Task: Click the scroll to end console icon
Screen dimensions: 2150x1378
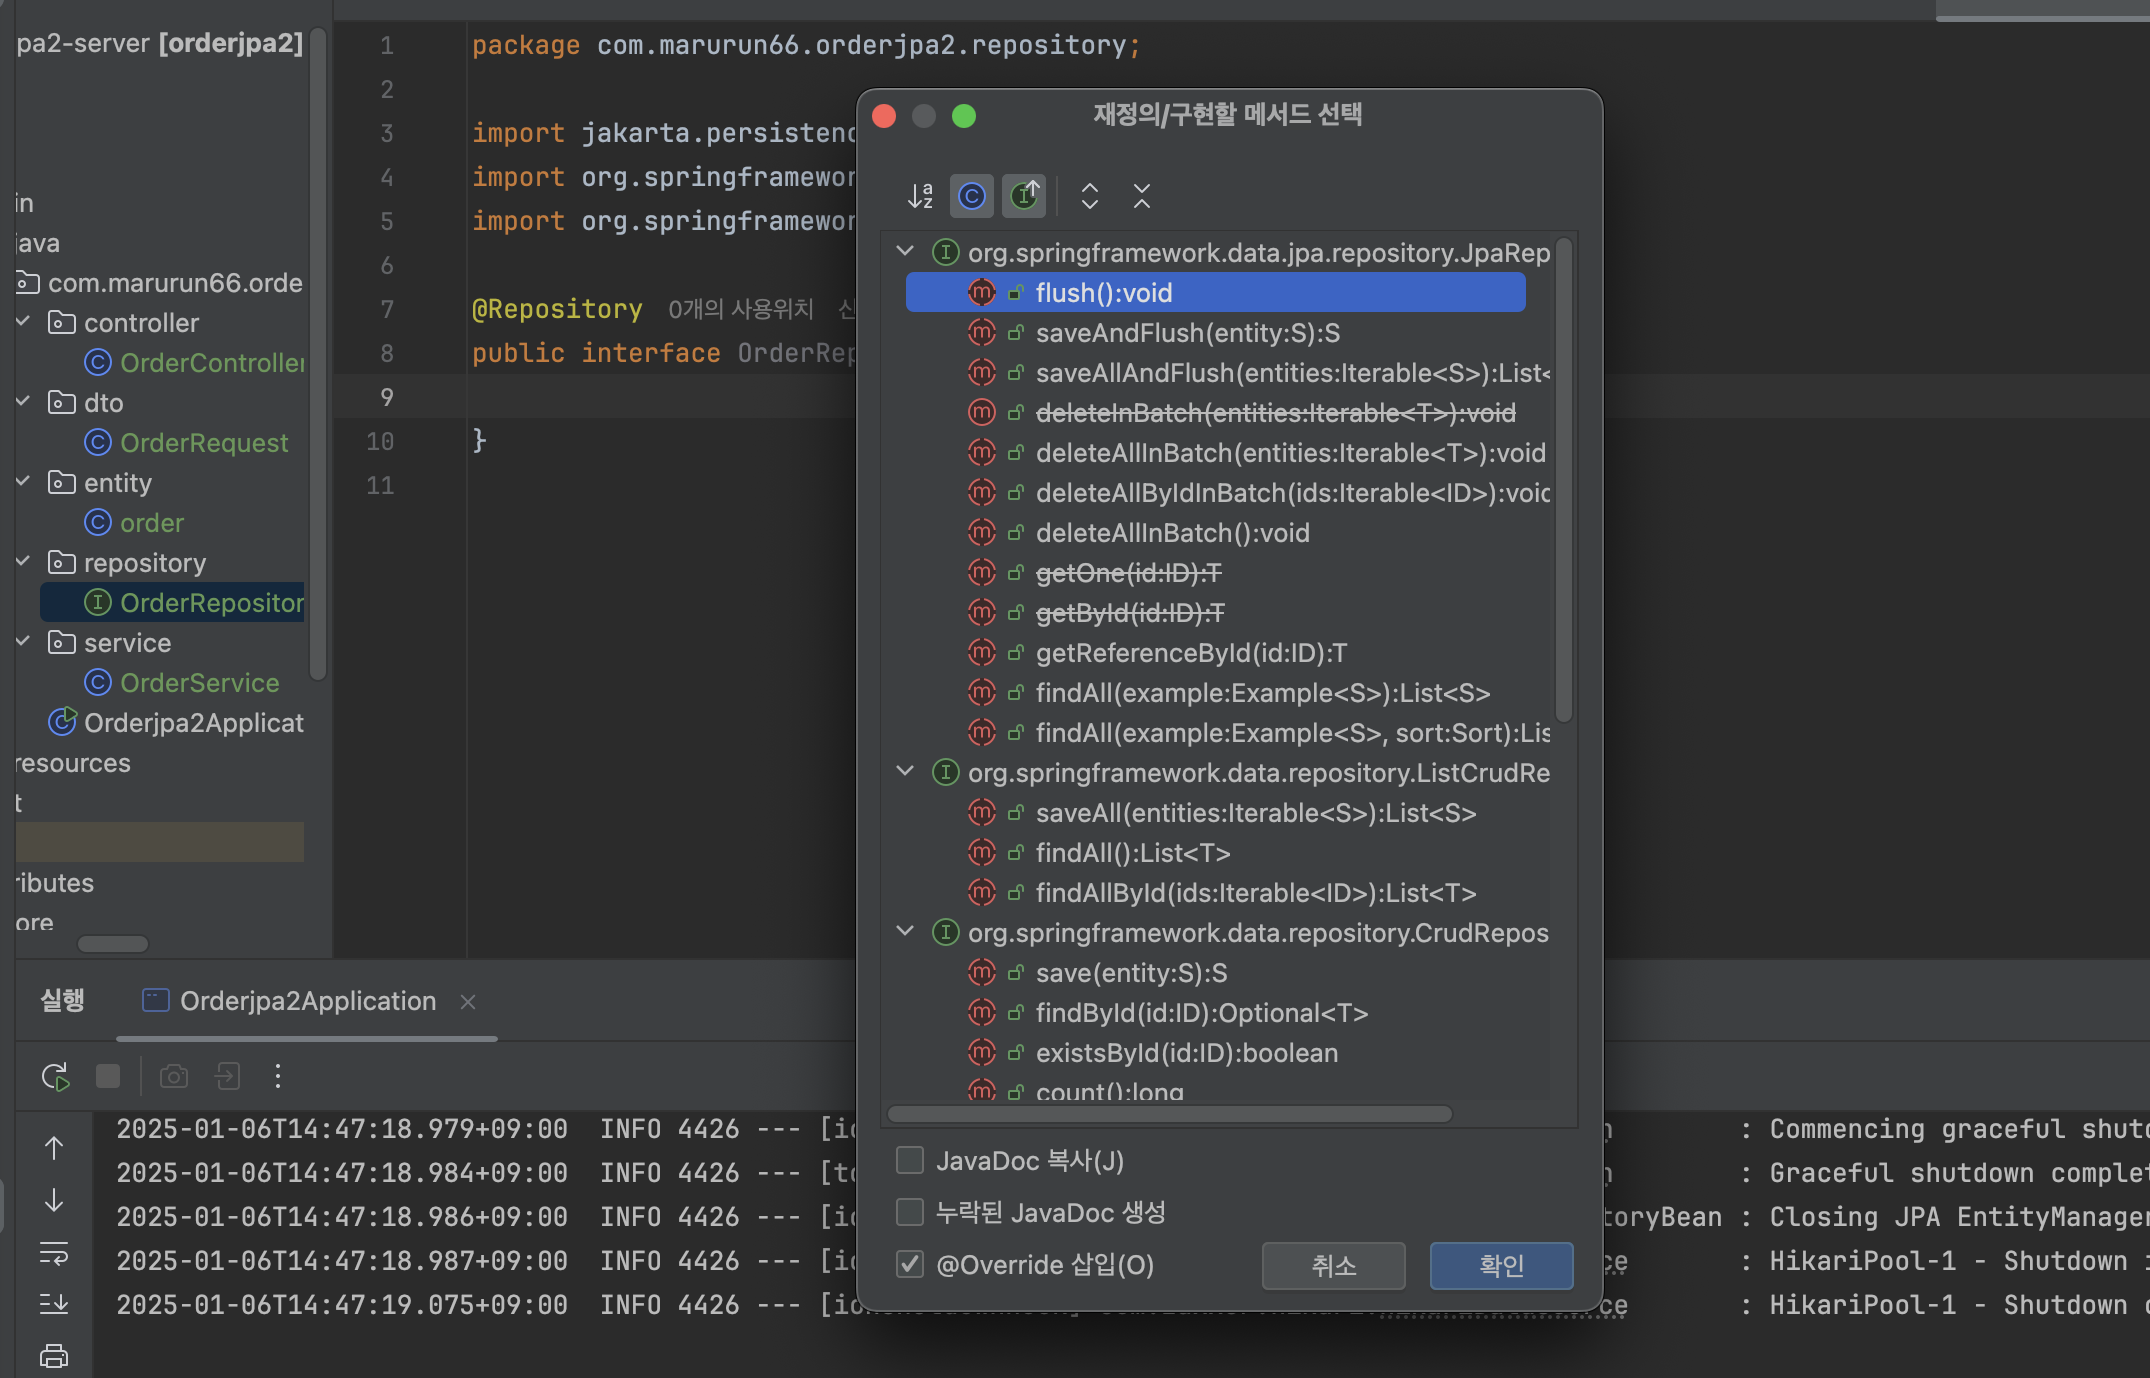Action: coord(54,1303)
